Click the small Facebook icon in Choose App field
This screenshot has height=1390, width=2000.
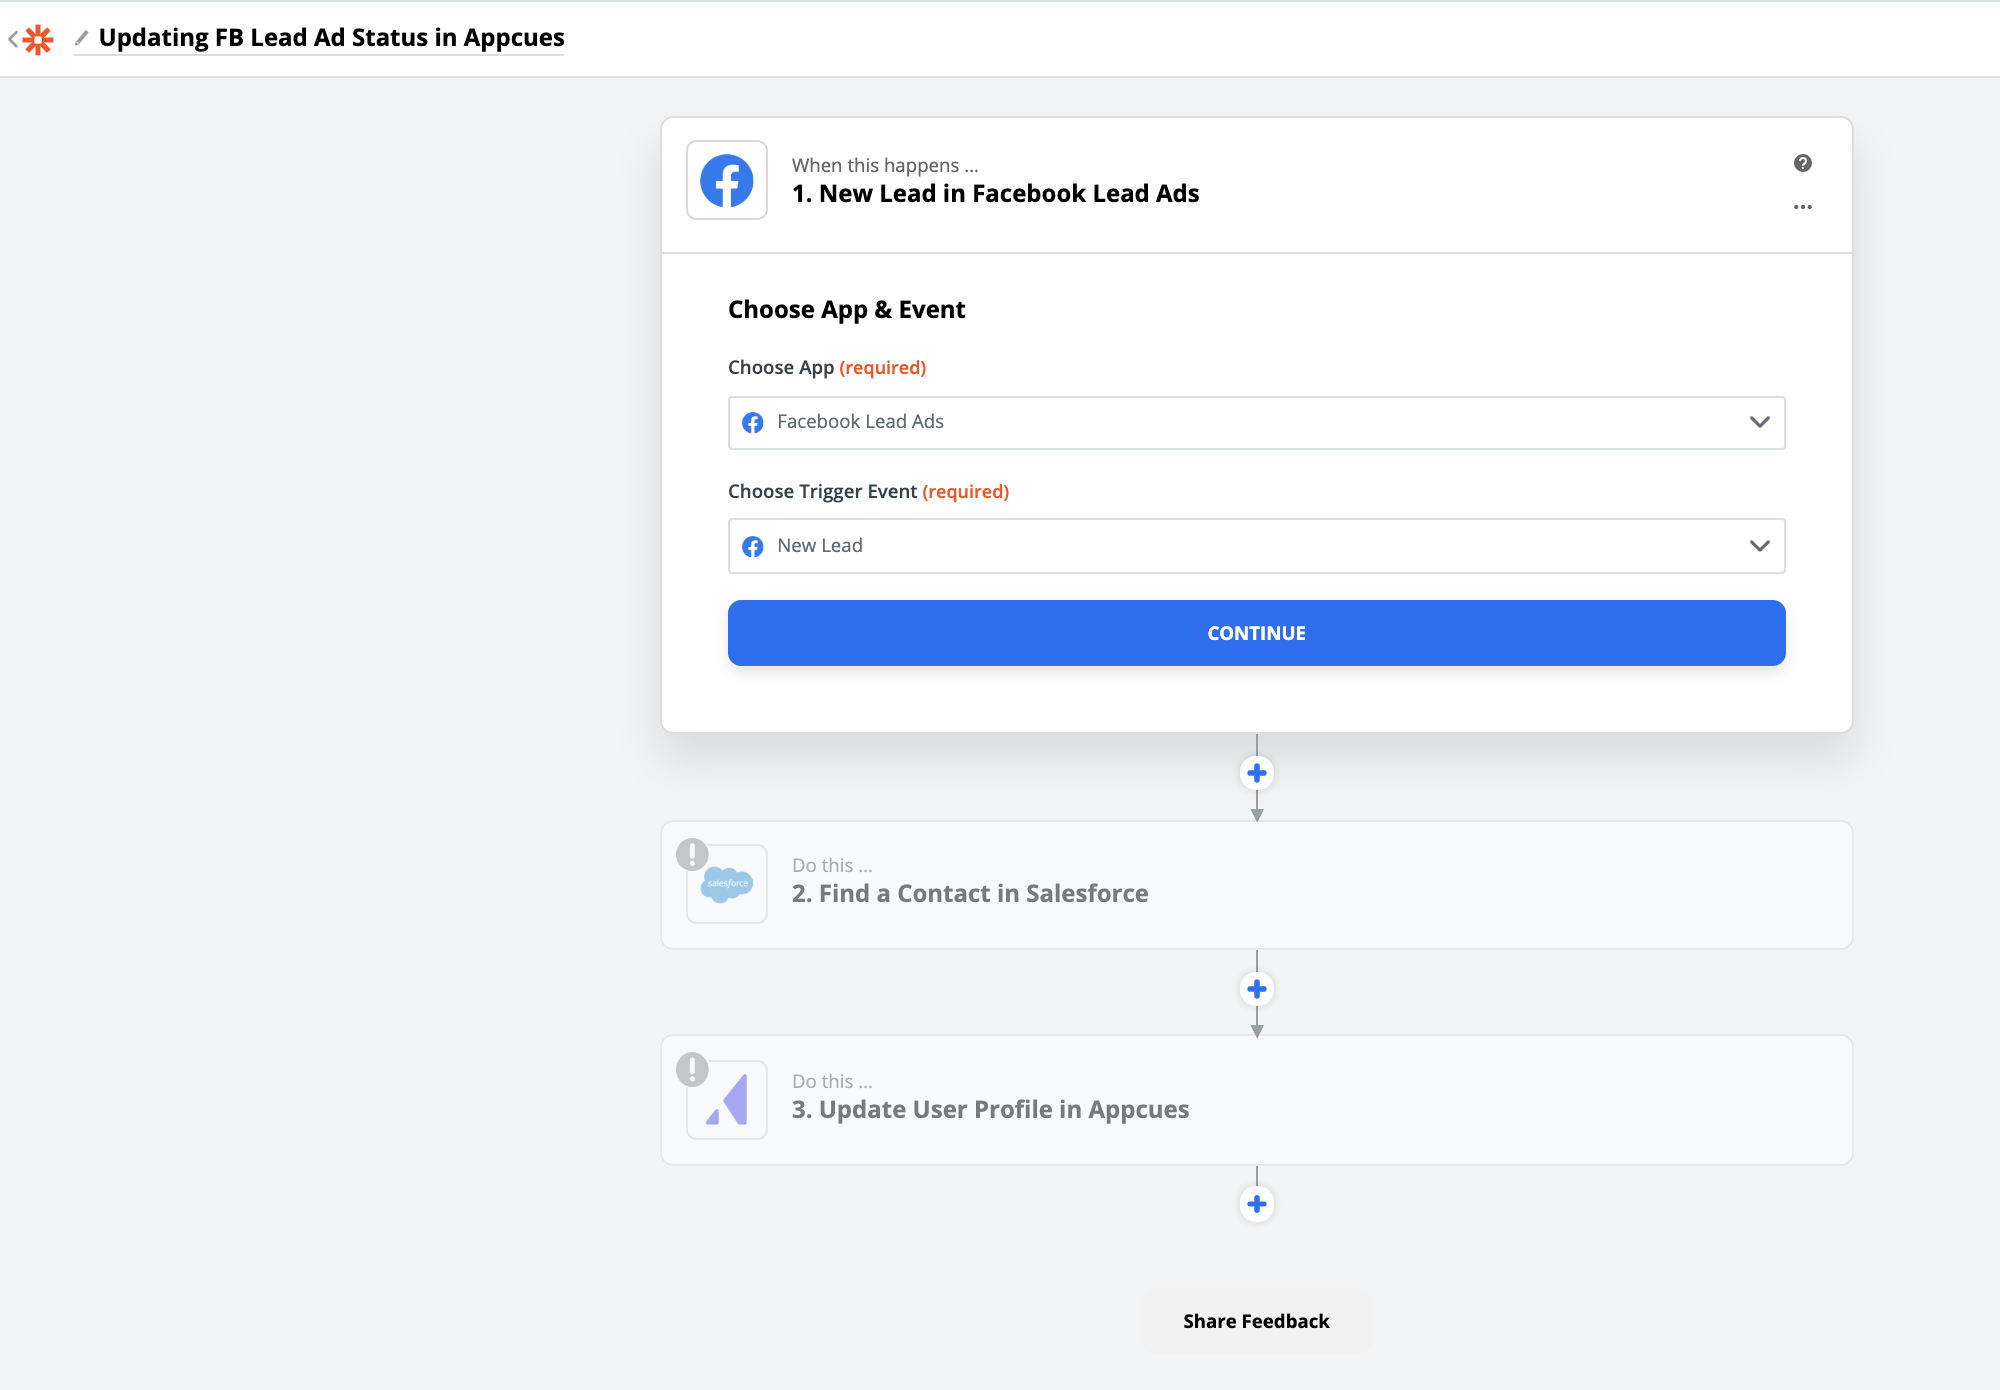pos(753,423)
